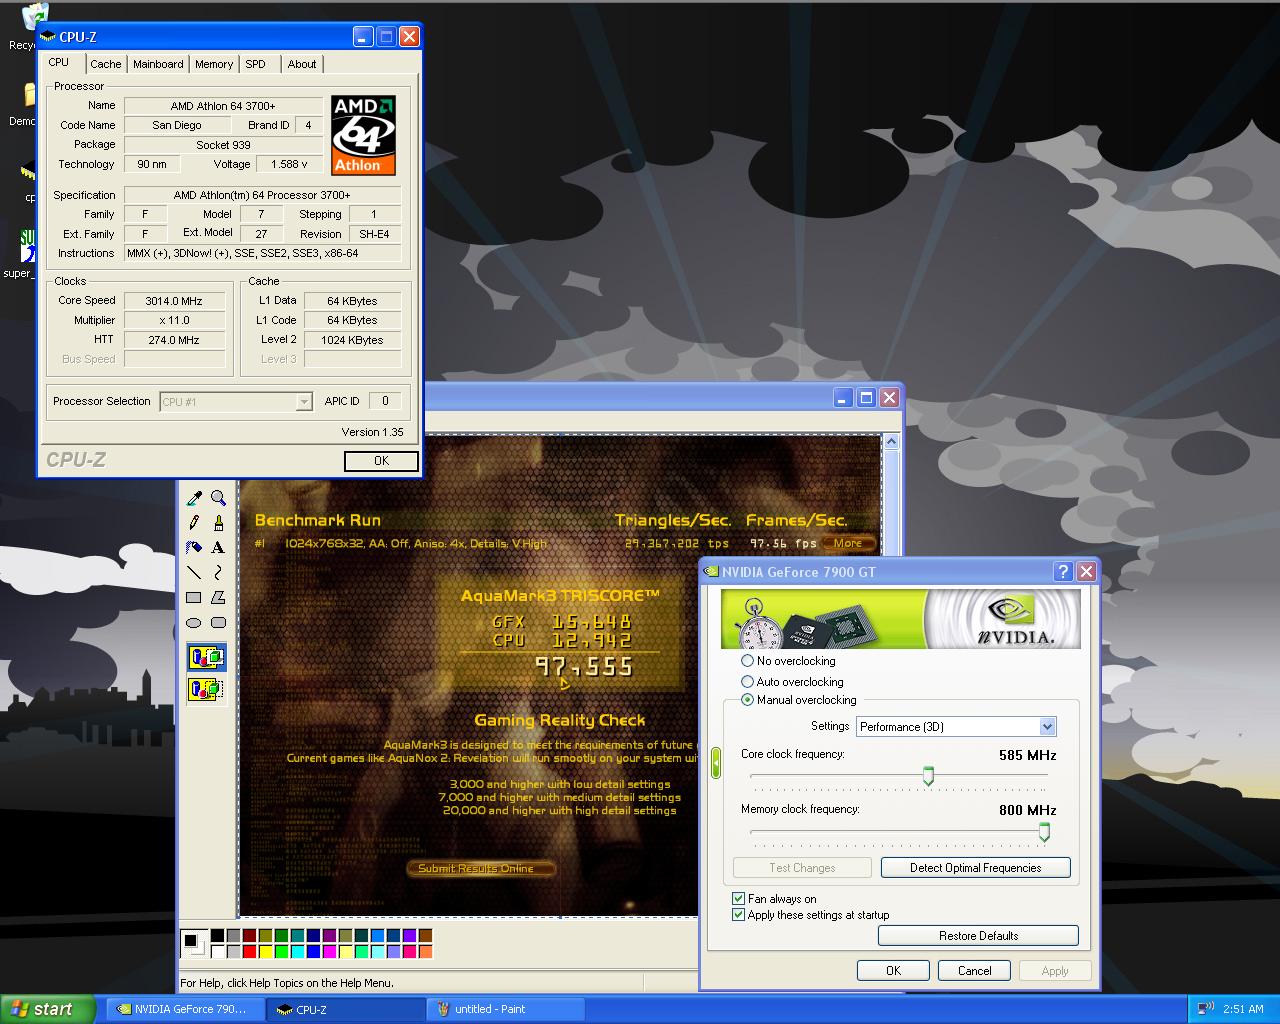Image resolution: width=1280 pixels, height=1024 pixels.
Task: Click the help question mark in NVIDIA dialog
Action: point(1062,571)
